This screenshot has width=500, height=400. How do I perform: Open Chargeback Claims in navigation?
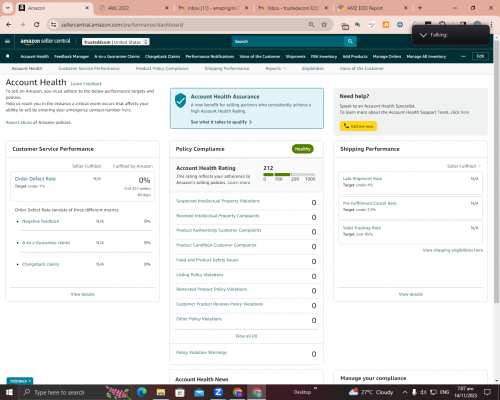click(x=163, y=57)
